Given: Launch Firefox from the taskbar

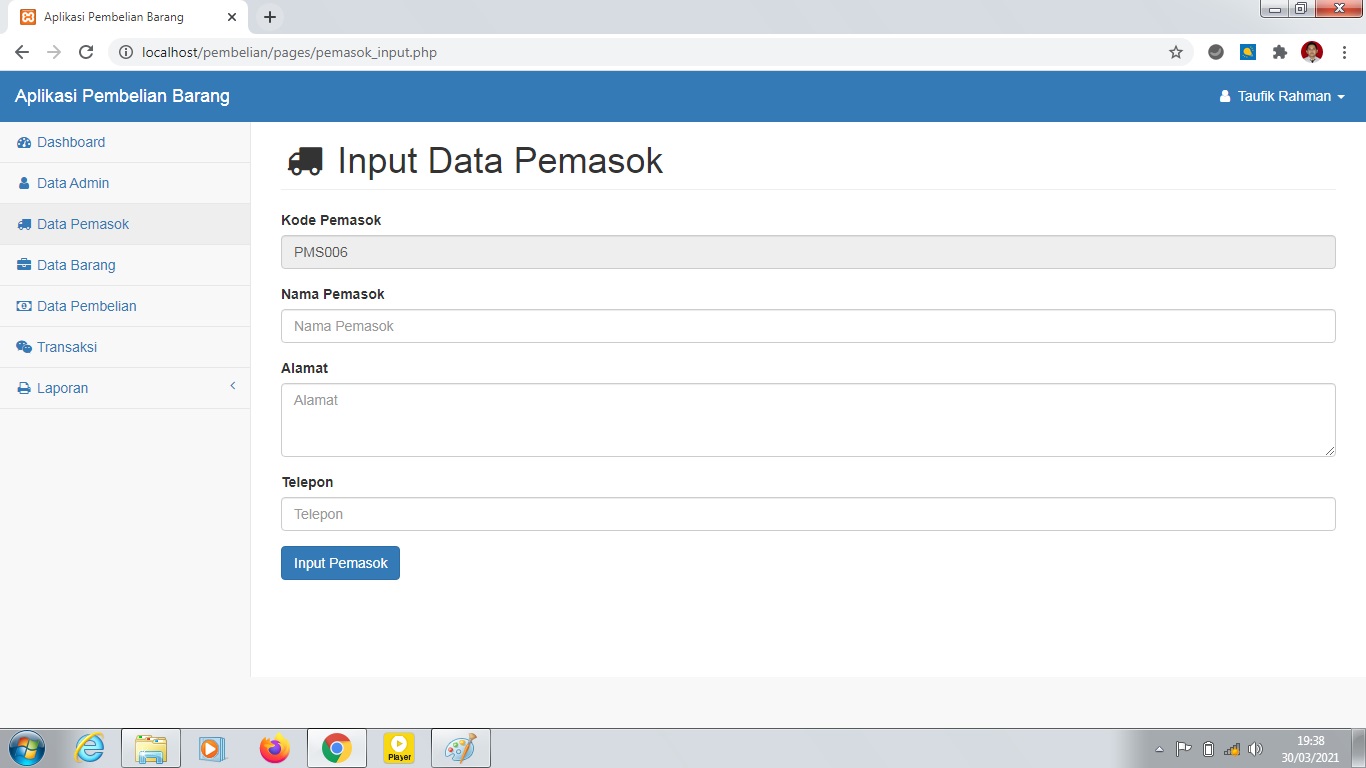Looking at the screenshot, I should pyautogui.click(x=274, y=747).
